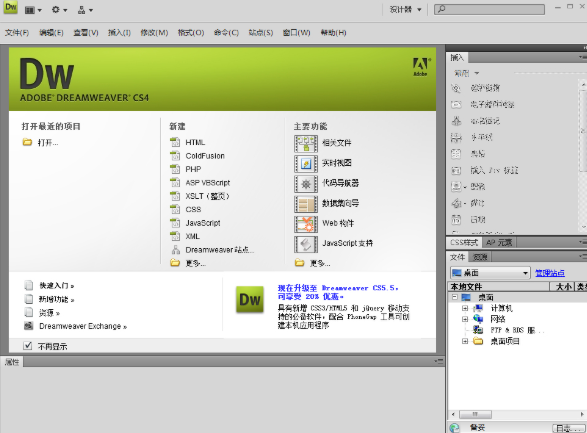The width and height of the screenshot is (587, 433).
Task: Click the named anchor insert icon
Action: click(456, 121)
